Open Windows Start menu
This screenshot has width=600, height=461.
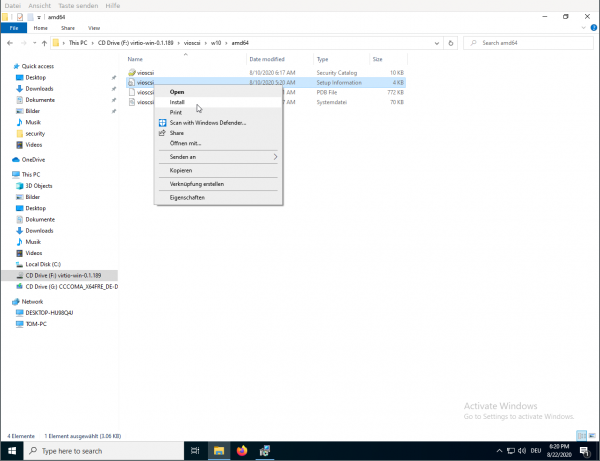pos(10,451)
